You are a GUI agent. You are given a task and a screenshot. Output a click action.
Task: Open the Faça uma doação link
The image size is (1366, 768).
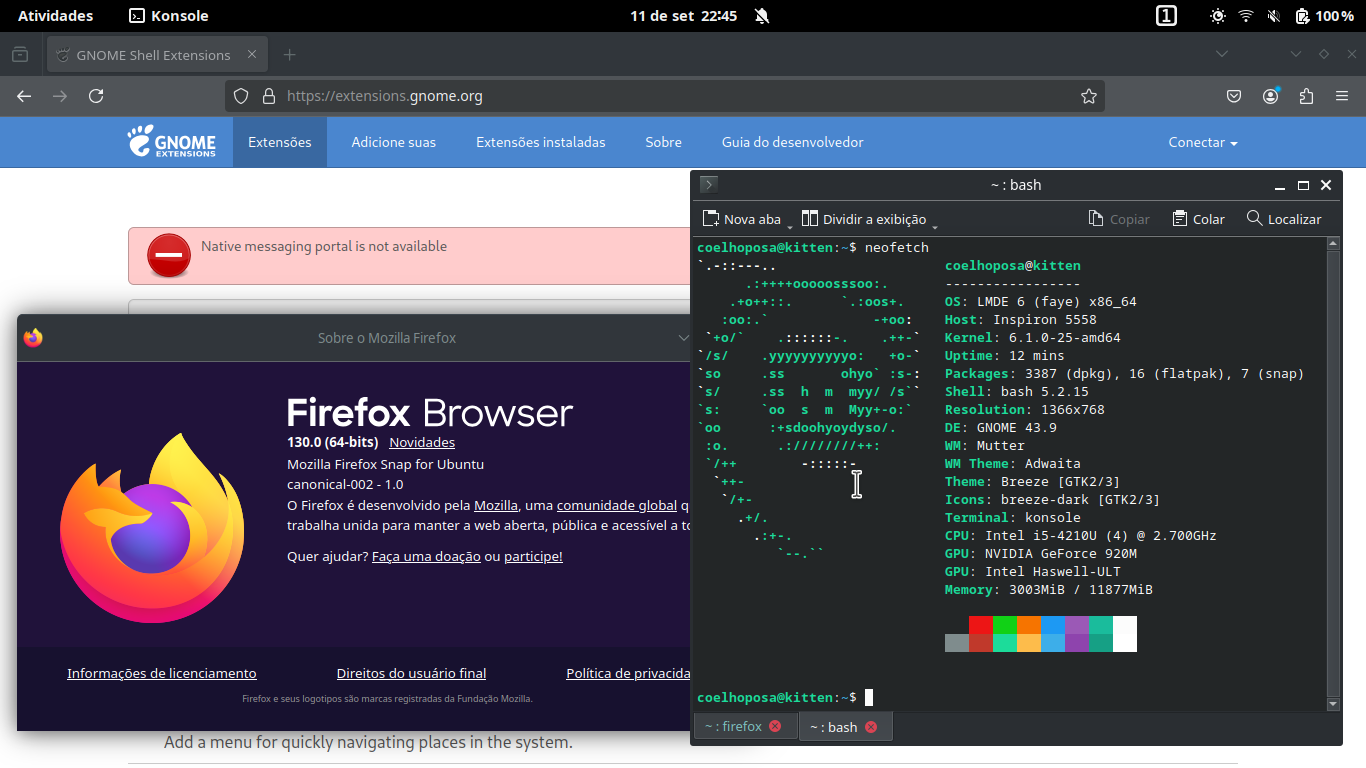pos(426,556)
